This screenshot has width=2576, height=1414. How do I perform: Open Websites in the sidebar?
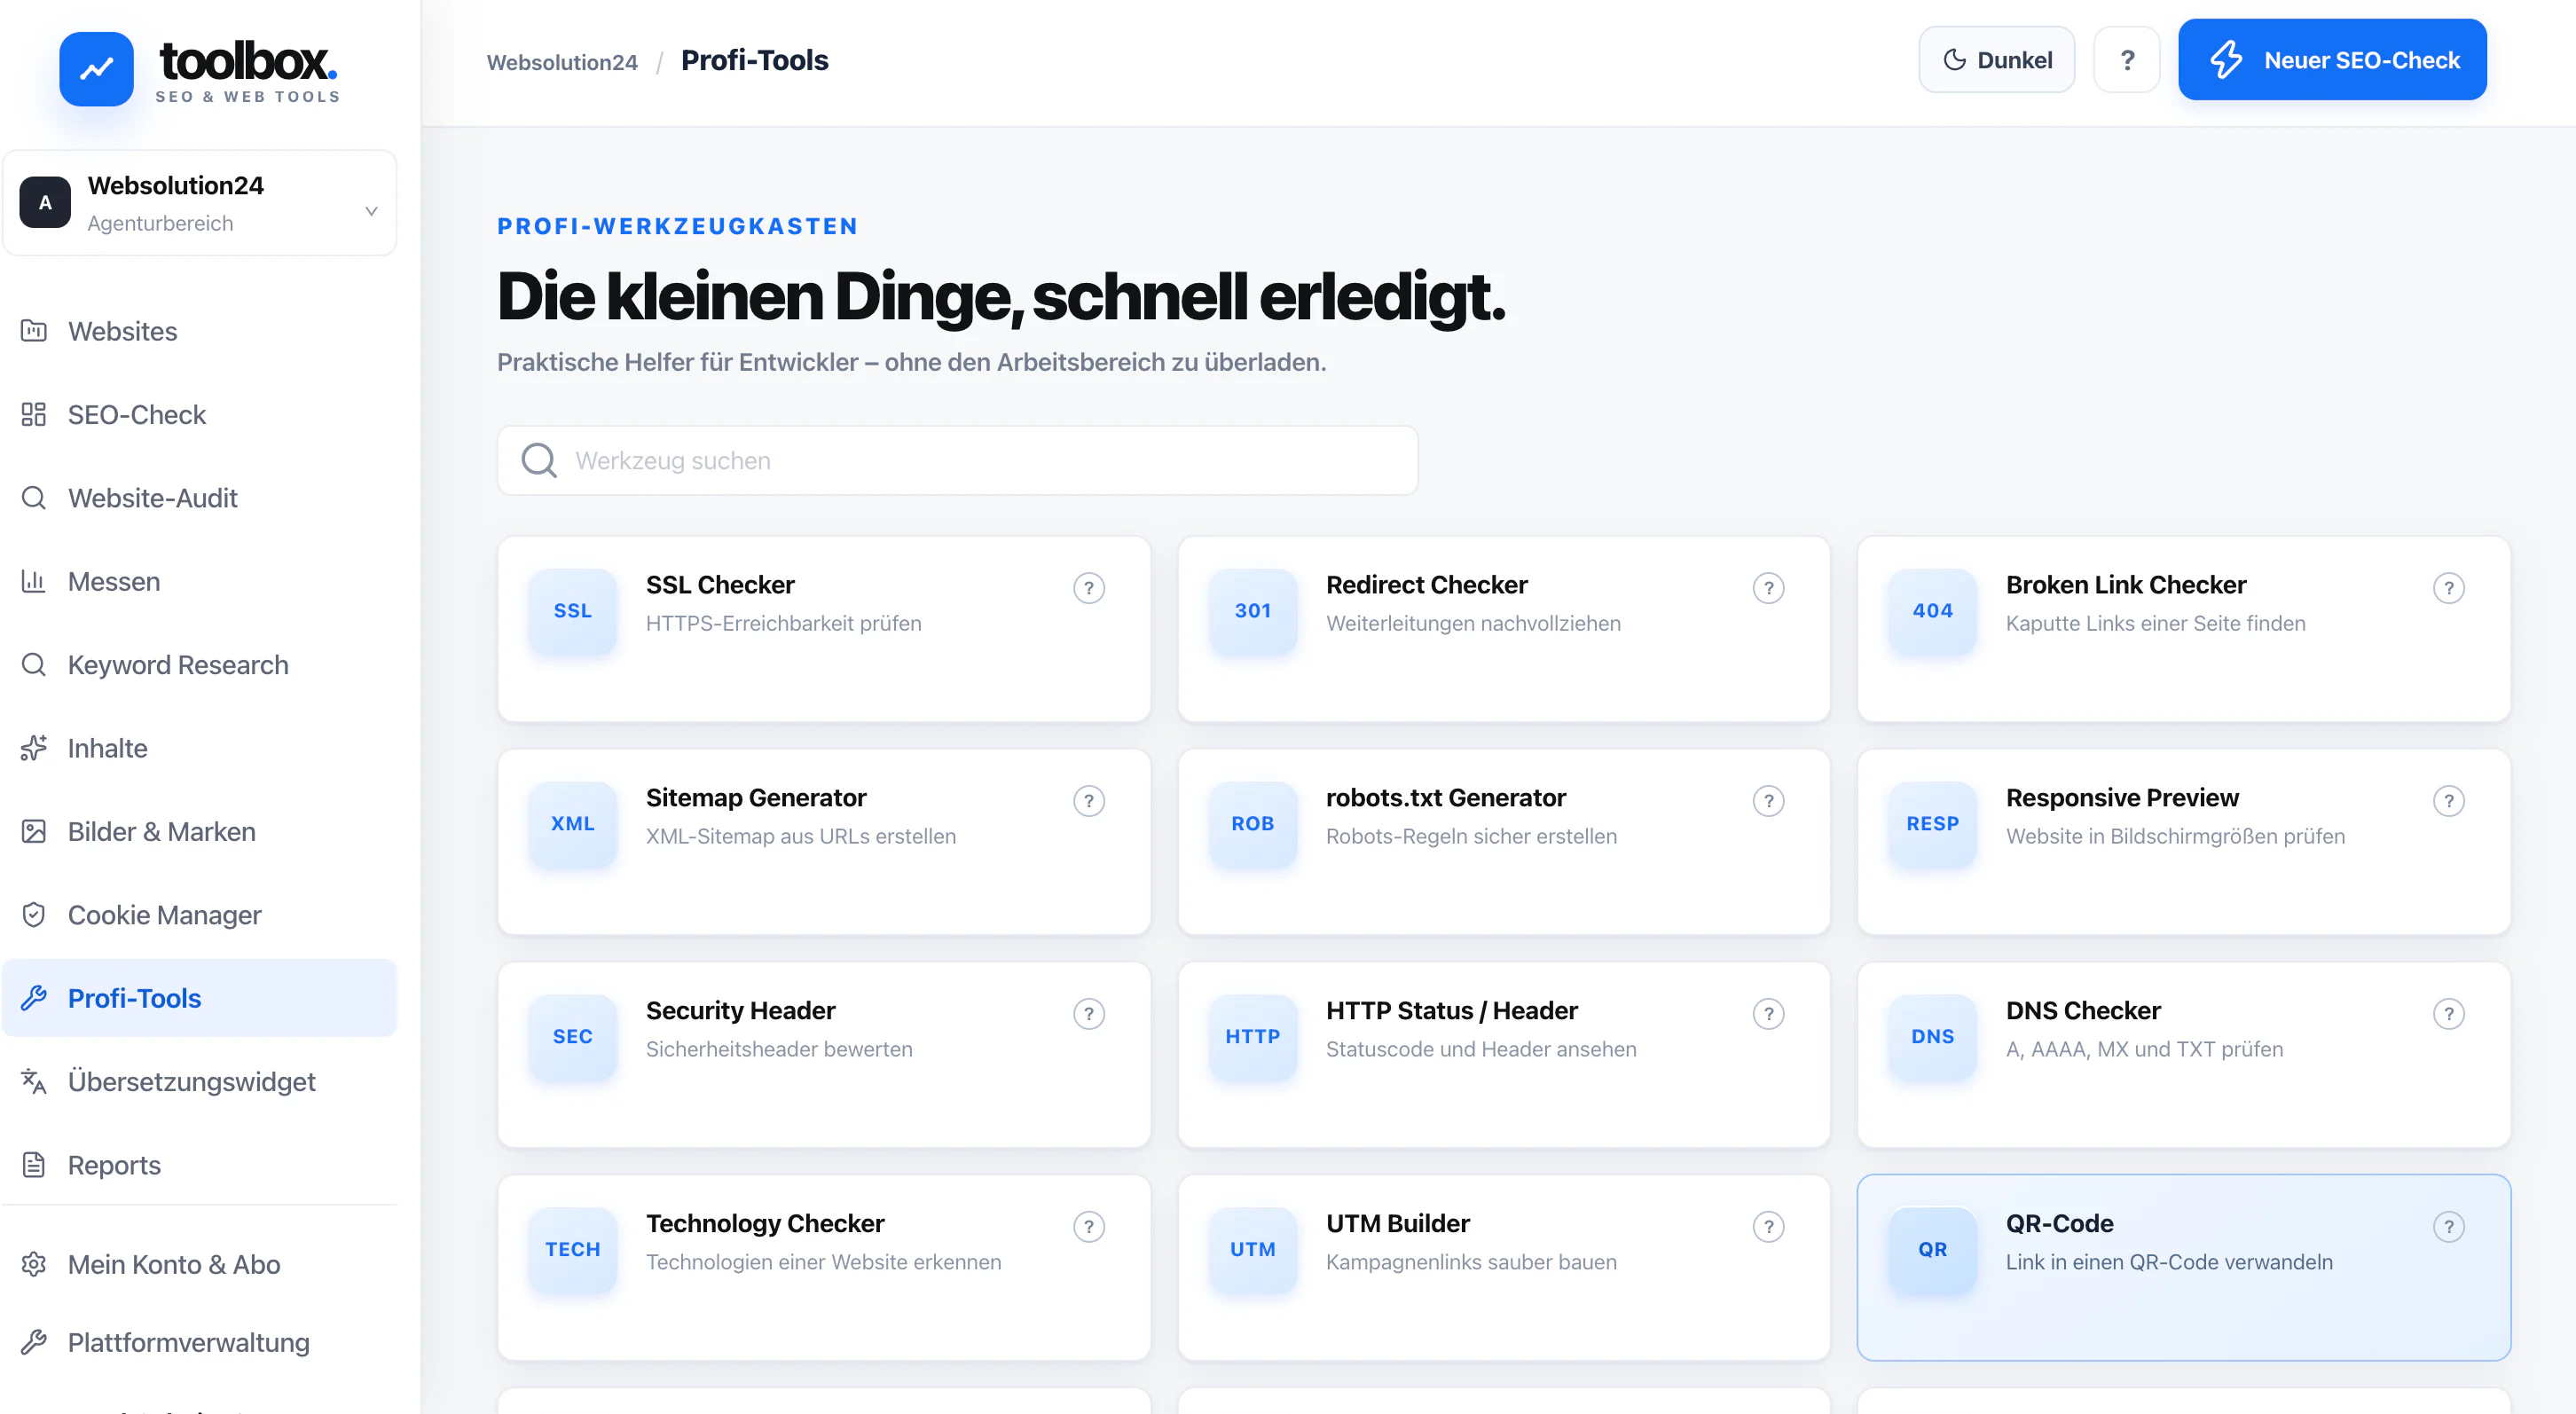(x=200, y=331)
